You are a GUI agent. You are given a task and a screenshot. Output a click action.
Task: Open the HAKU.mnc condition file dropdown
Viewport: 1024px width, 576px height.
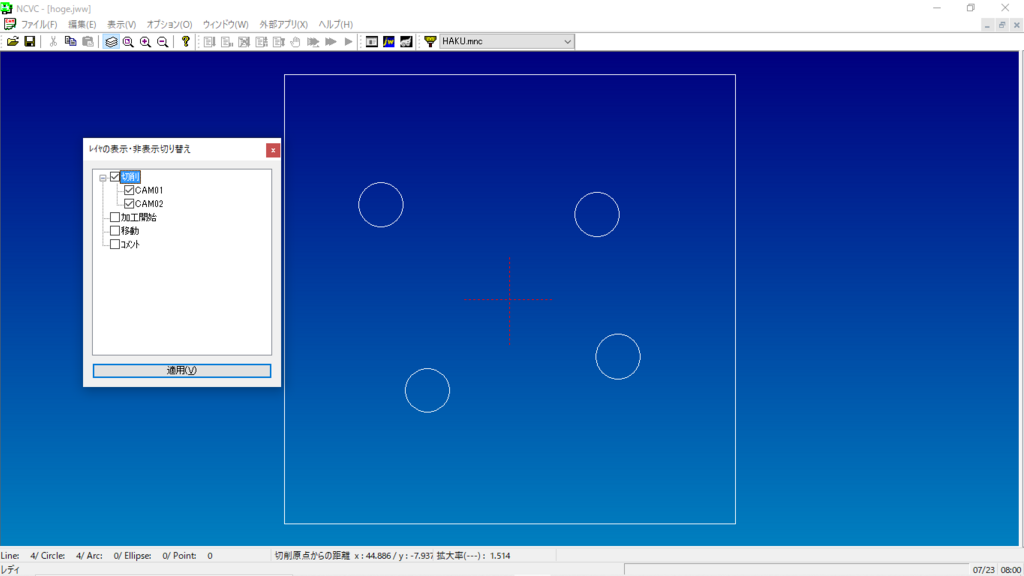(567, 41)
